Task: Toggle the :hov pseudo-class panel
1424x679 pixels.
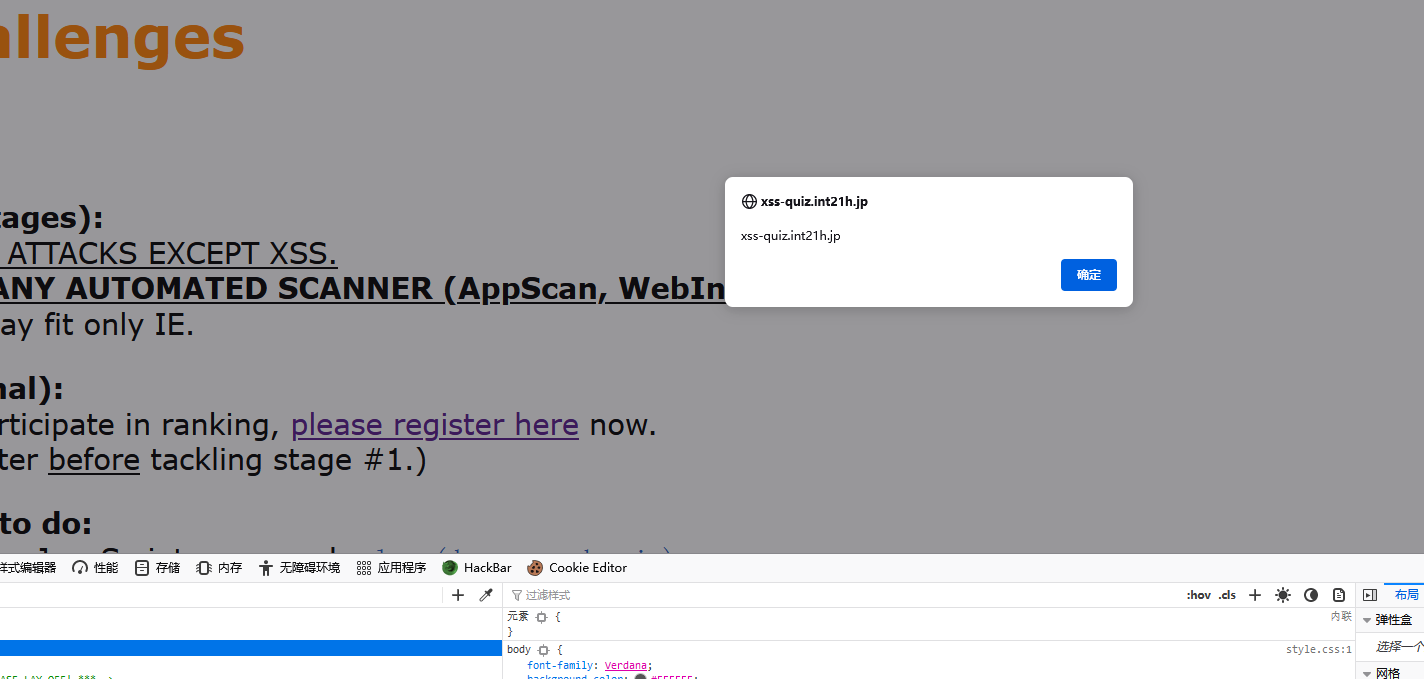Action: [x=1198, y=595]
